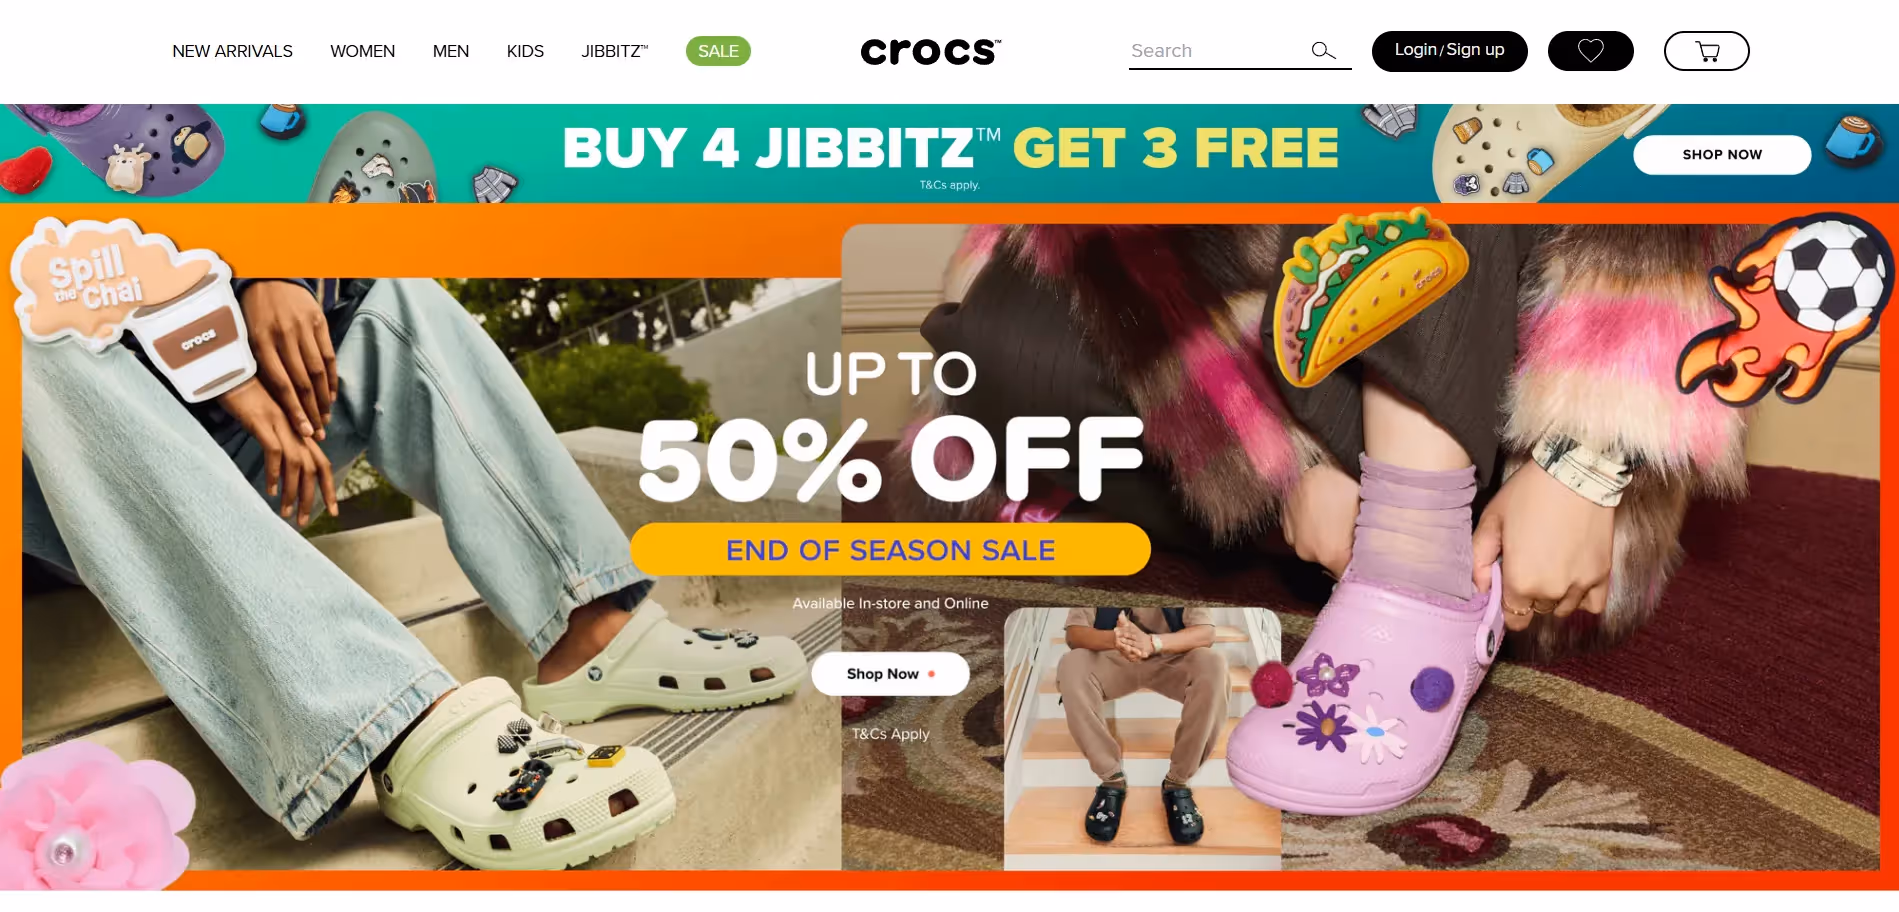
Task: Click the hero Shop Now button
Action: pyautogui.click(x=890, y=674)
